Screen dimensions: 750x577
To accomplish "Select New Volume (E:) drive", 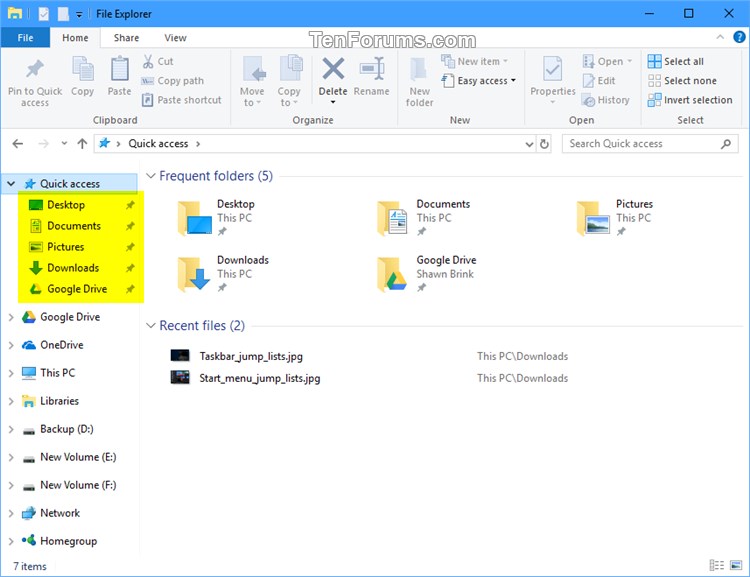I will point(78,457).
